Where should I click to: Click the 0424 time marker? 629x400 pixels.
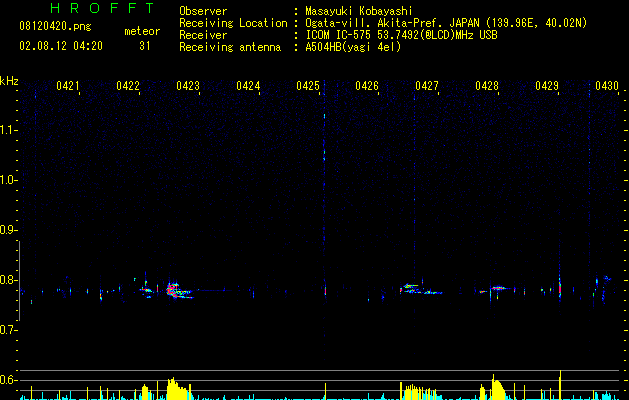coord(248,86)
